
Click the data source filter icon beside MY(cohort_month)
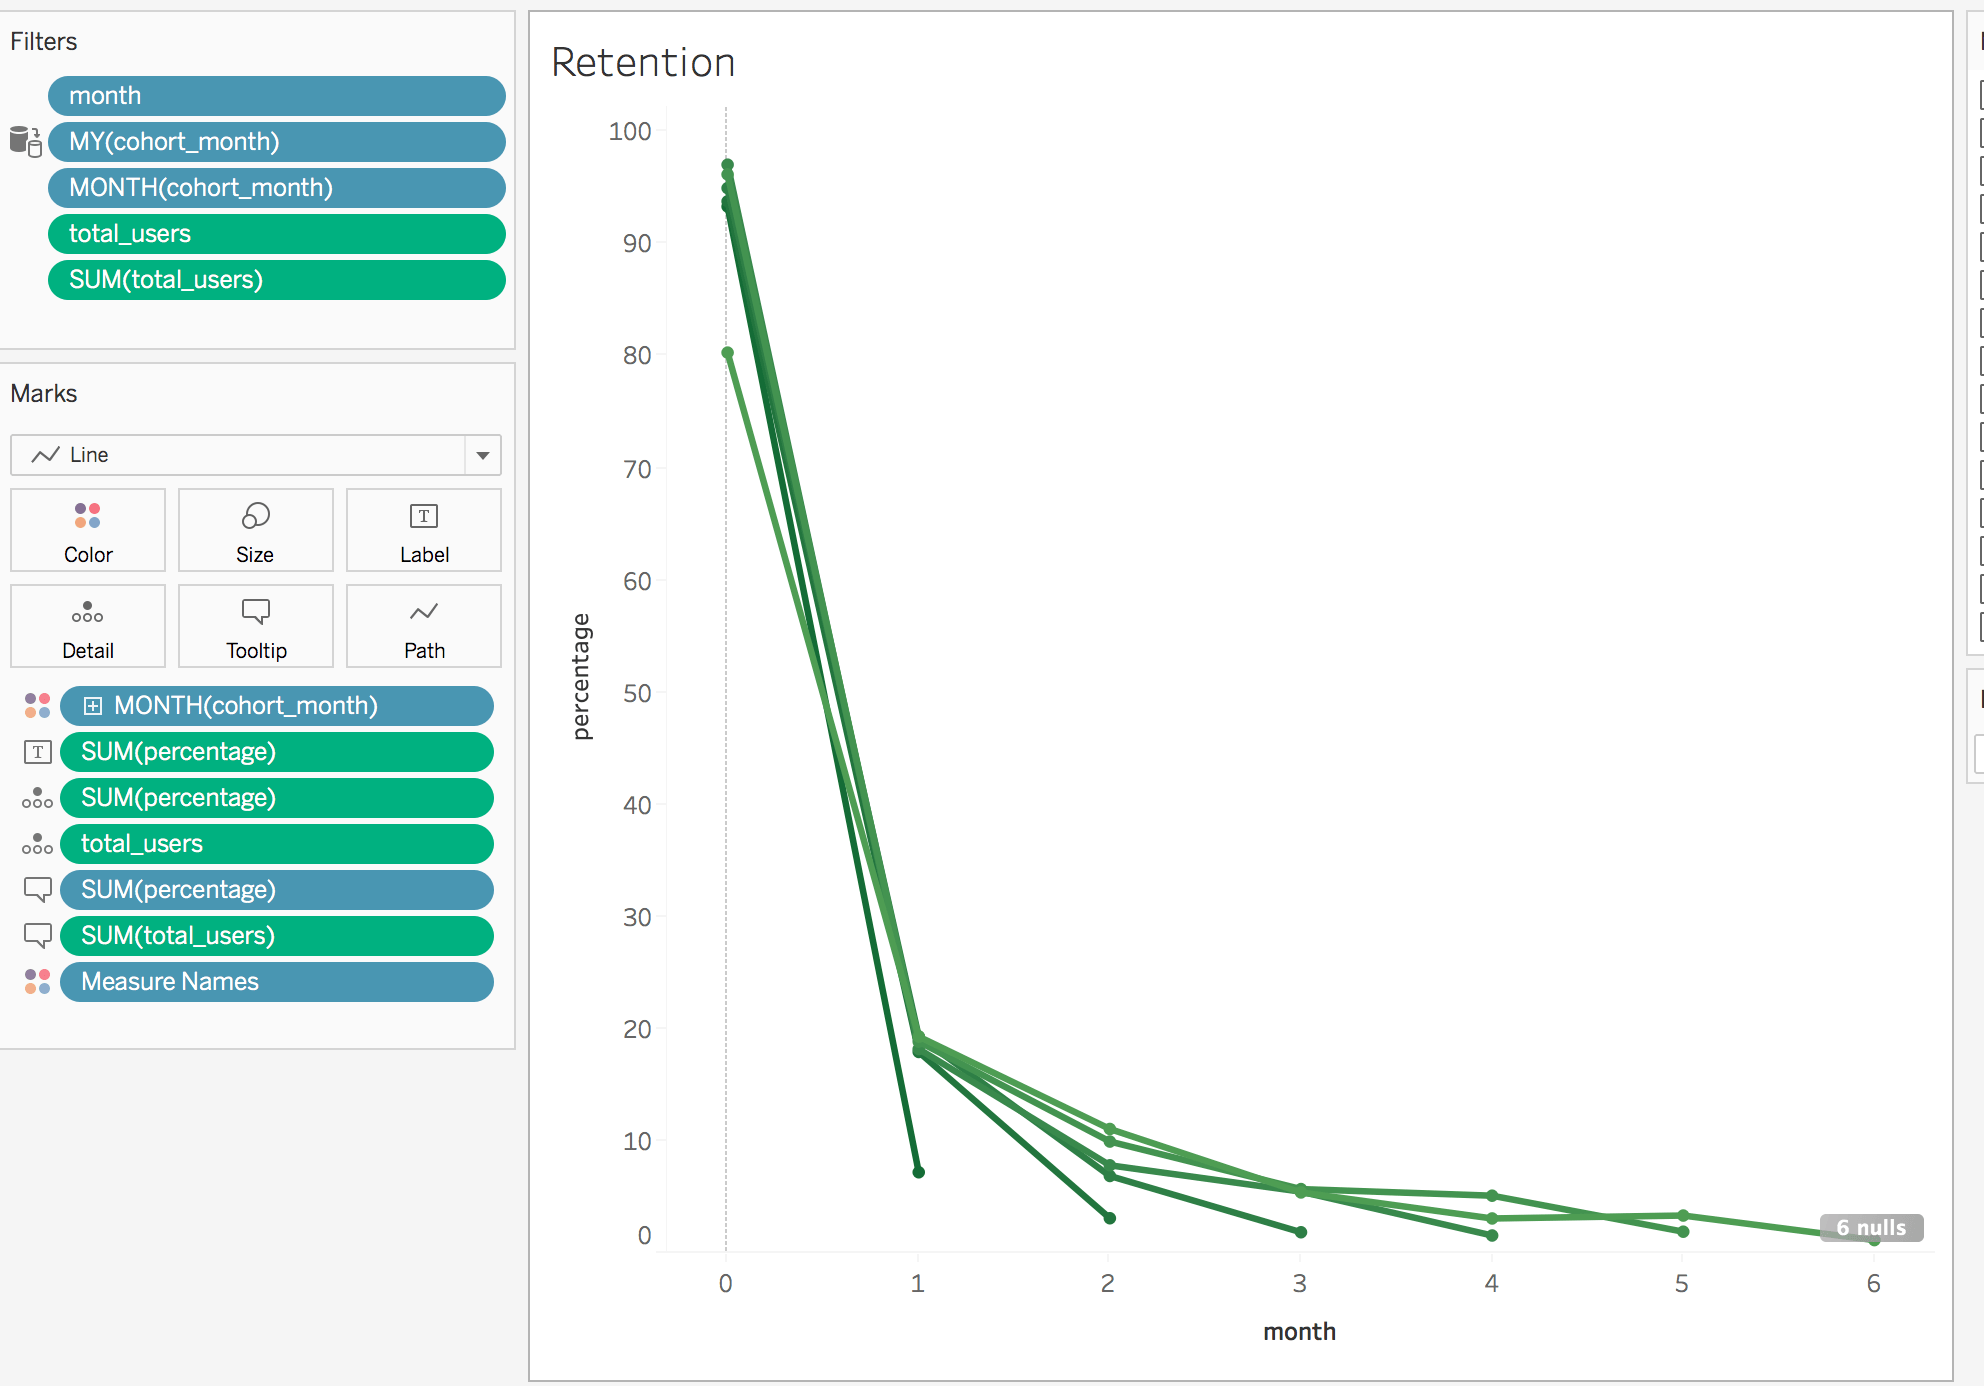point(26,141)
